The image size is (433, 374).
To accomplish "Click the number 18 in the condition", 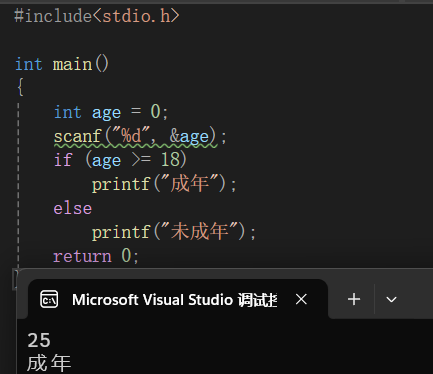I will (x=170, y=160).
